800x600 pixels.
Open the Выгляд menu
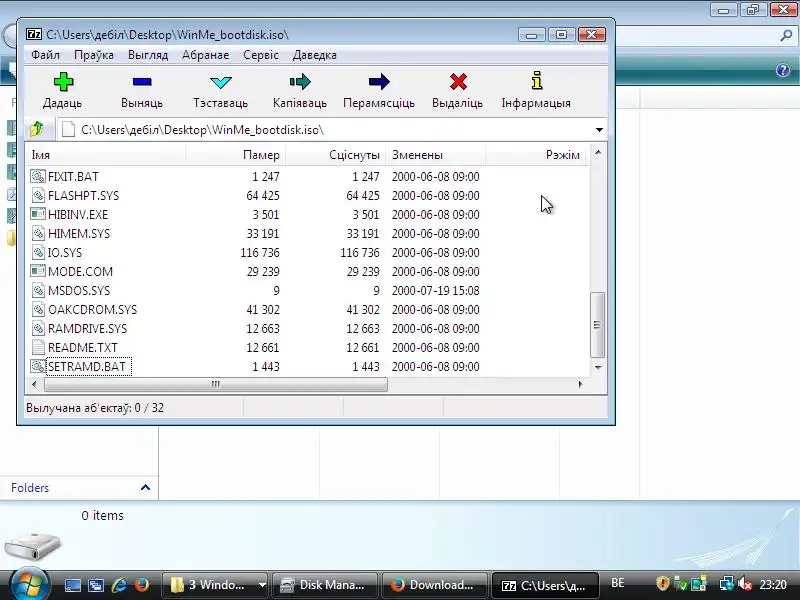tap(148, 55)
